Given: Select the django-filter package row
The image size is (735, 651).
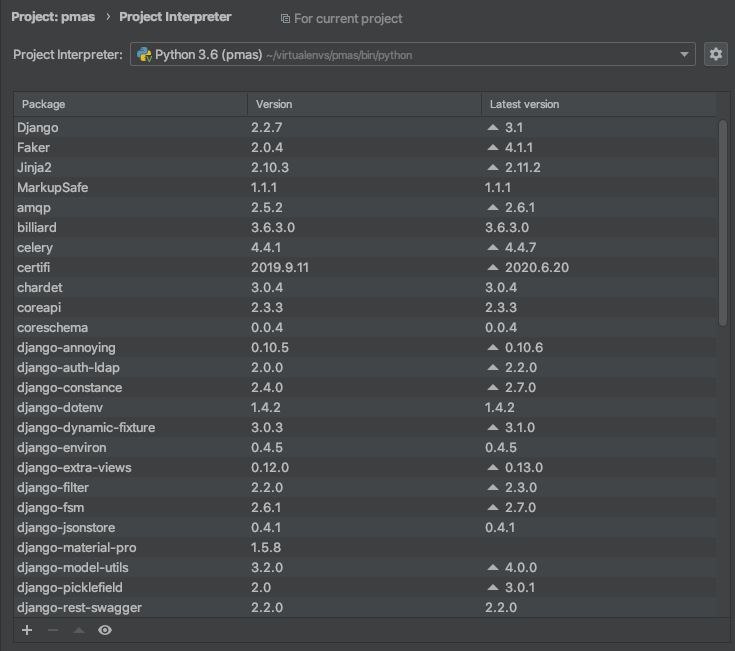Looking at the screenshot, I should pos(365,487).
